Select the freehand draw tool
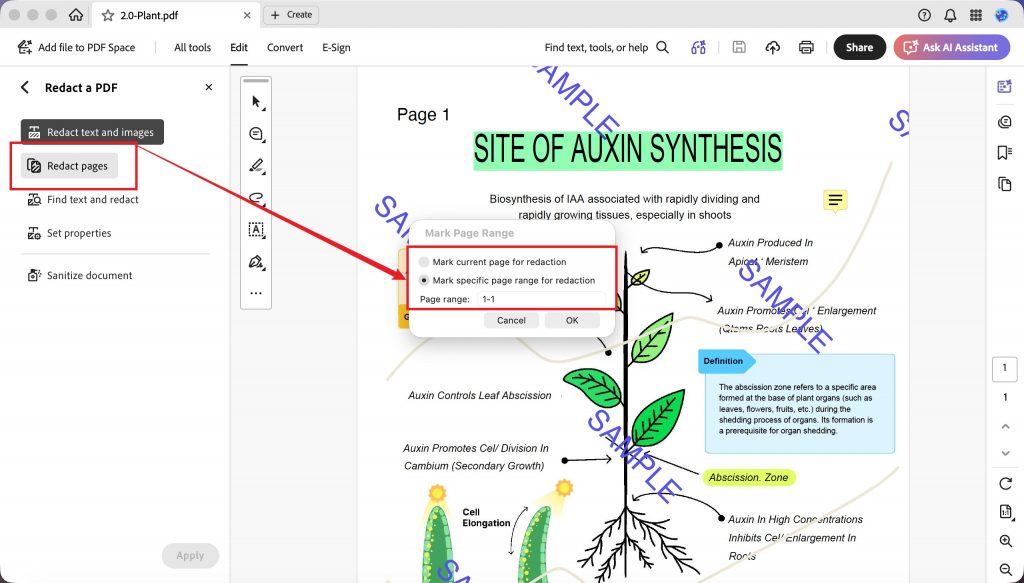1024x583 pixels. pos(256,198)
